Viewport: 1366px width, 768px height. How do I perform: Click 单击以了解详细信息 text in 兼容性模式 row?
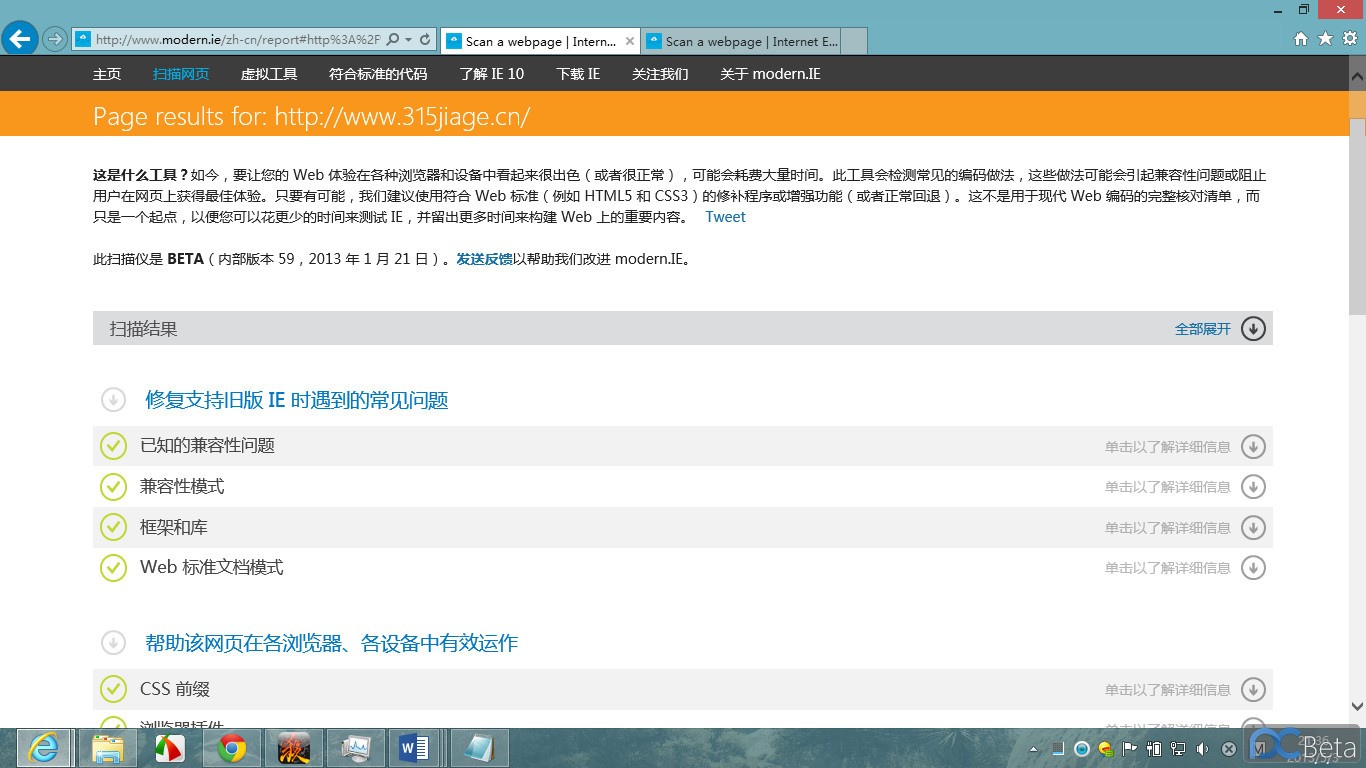[1168, 487]
